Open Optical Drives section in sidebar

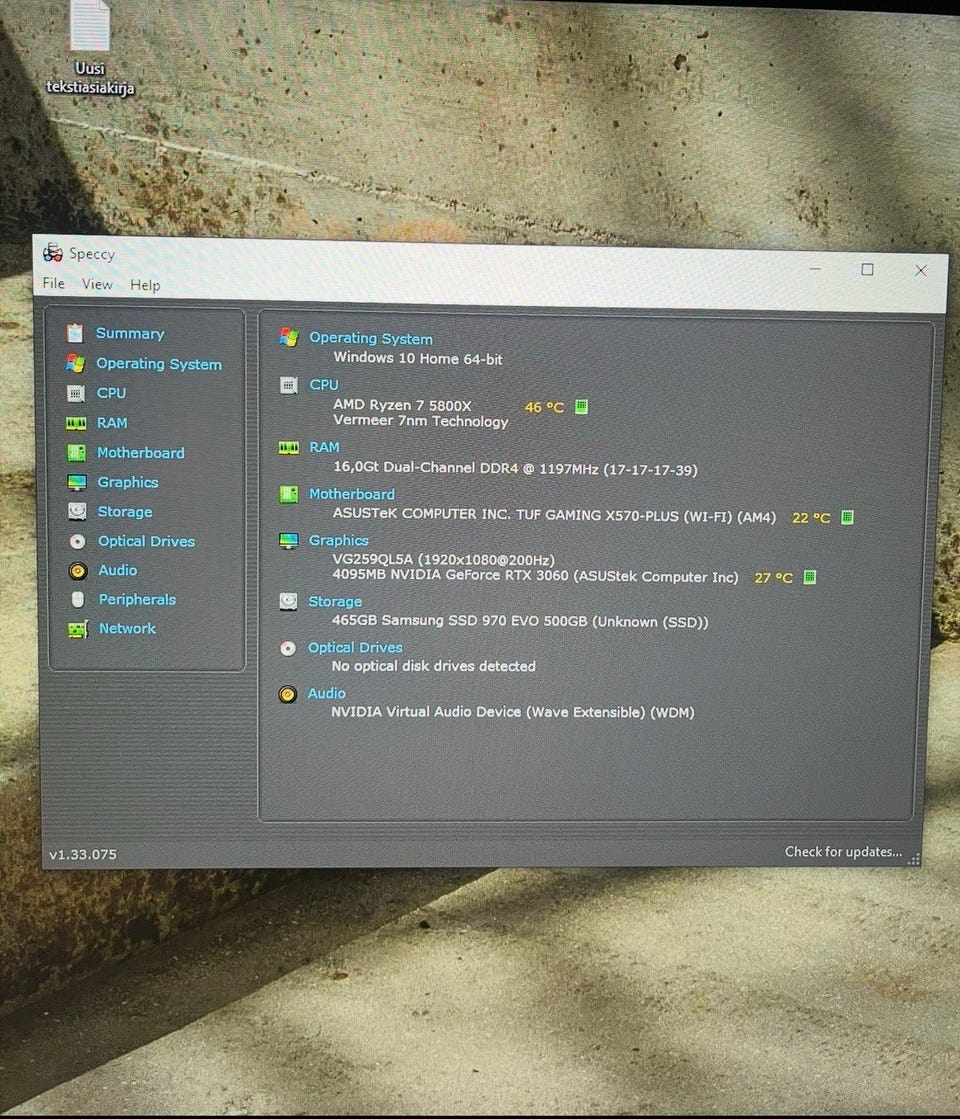(x=146, y=542)
